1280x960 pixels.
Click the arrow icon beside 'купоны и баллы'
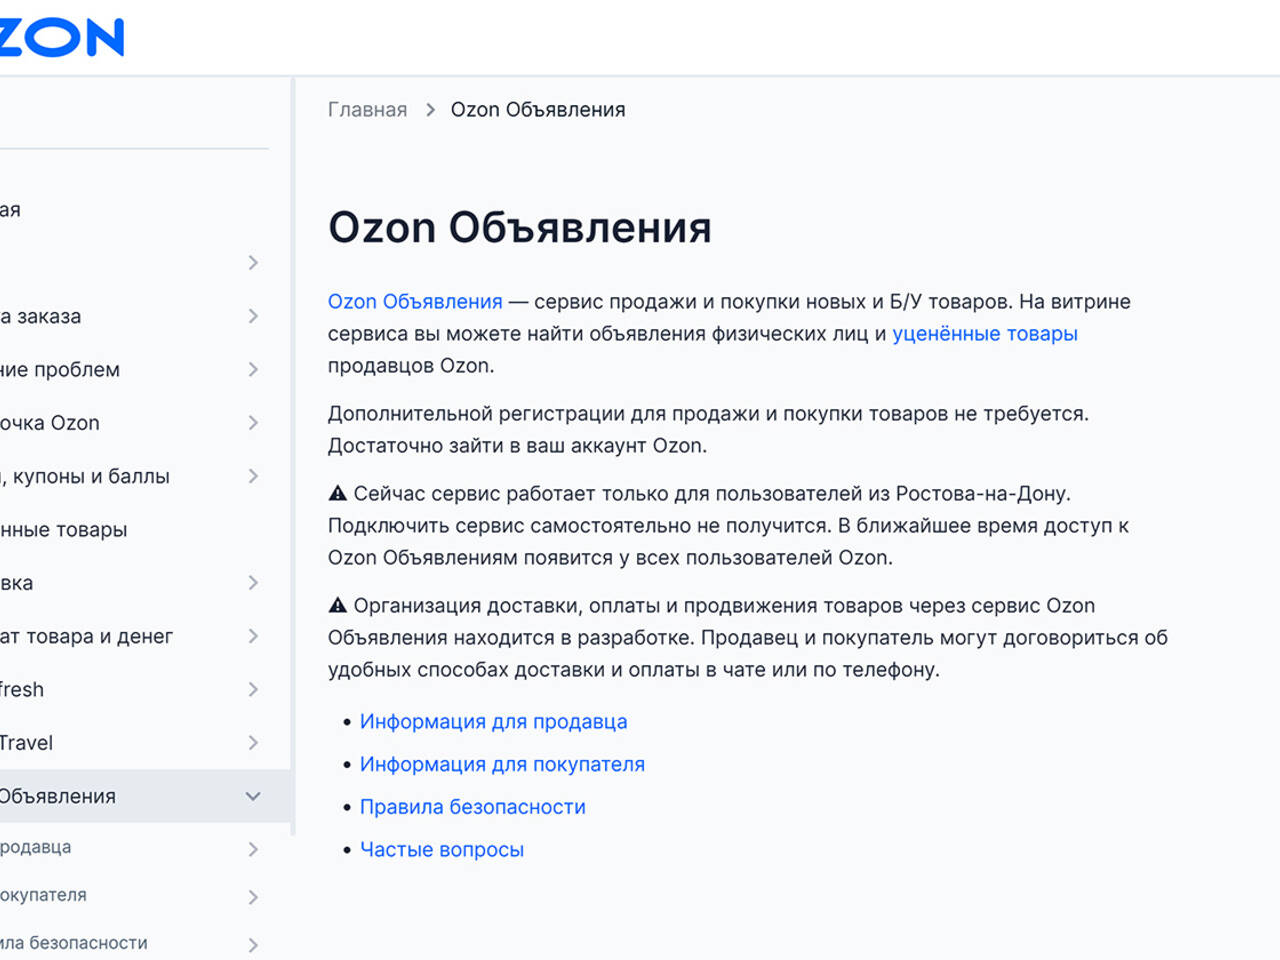pos(253,476)
